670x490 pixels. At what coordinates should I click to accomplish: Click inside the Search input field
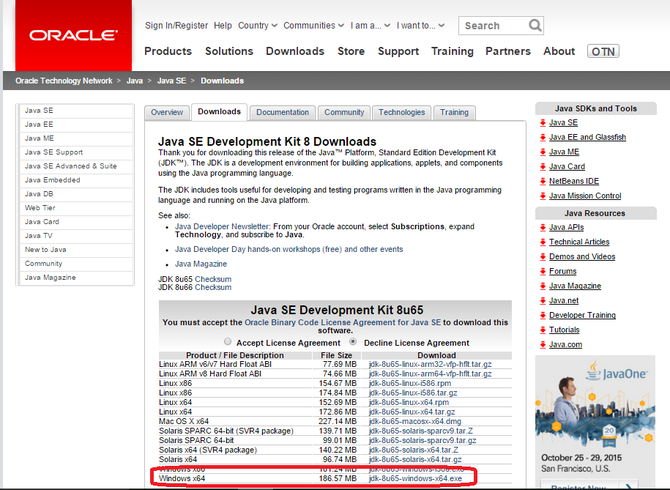(493, 26)
